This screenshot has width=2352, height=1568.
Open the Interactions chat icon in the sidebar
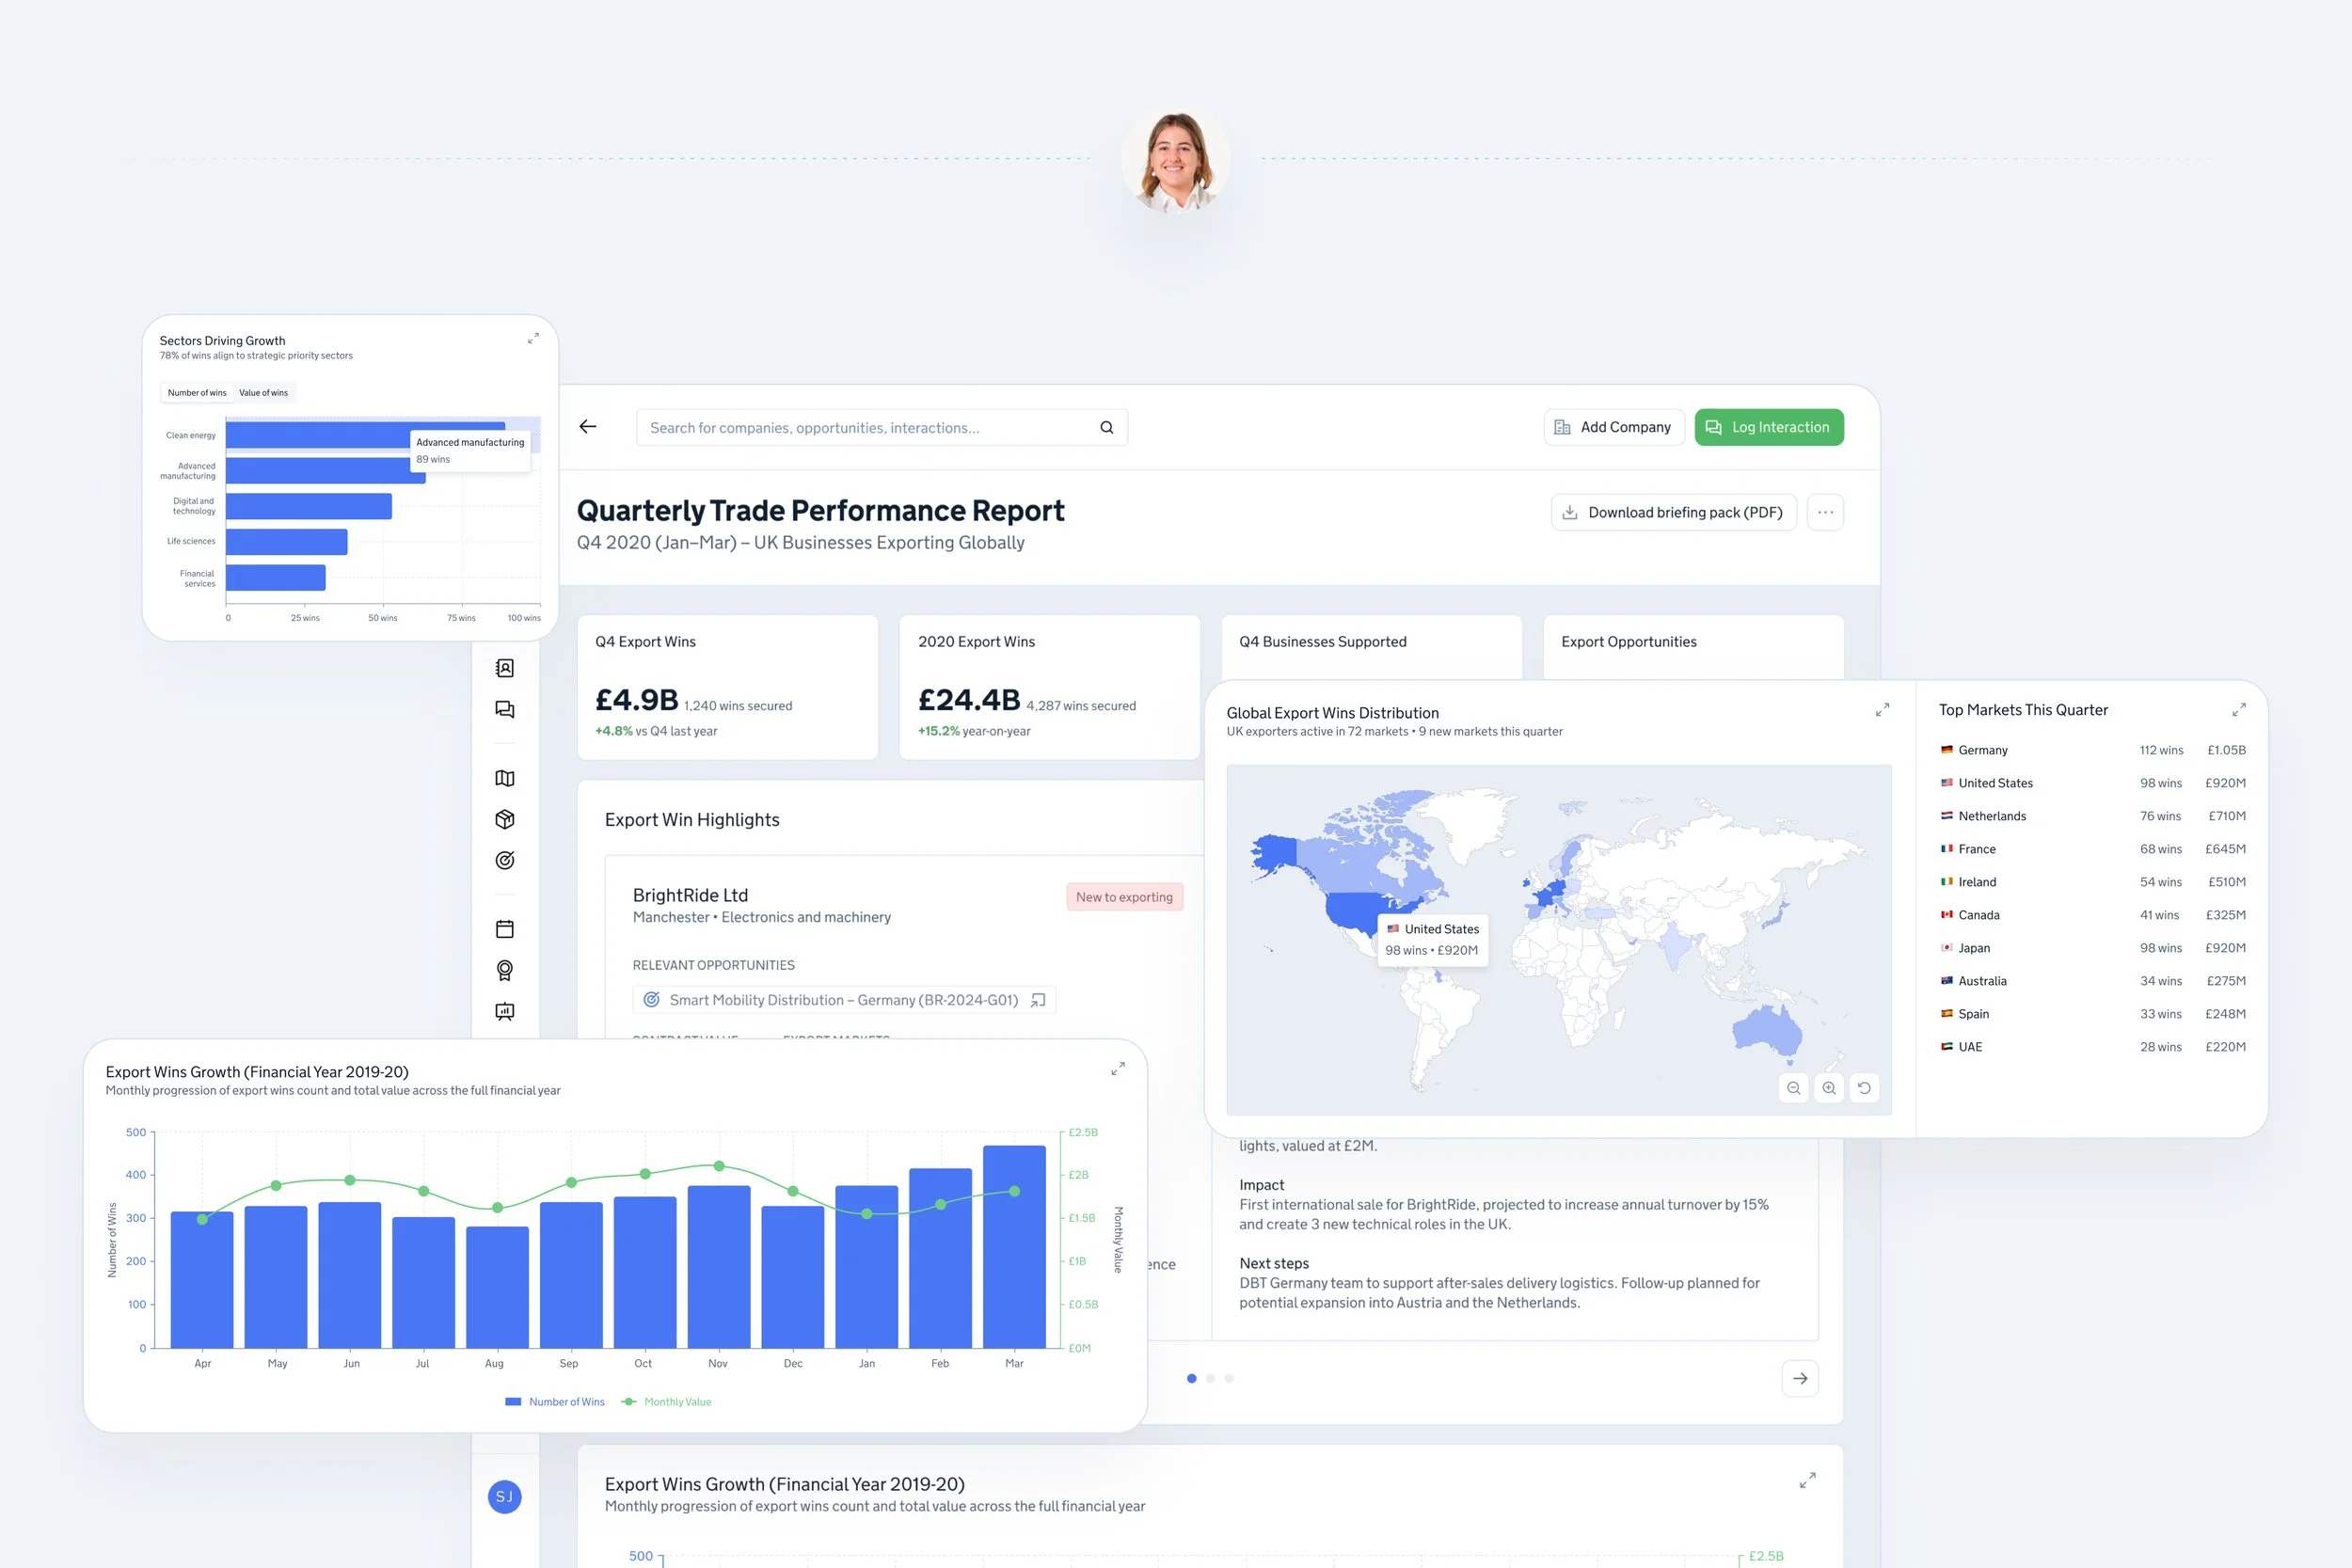[505, 709]
